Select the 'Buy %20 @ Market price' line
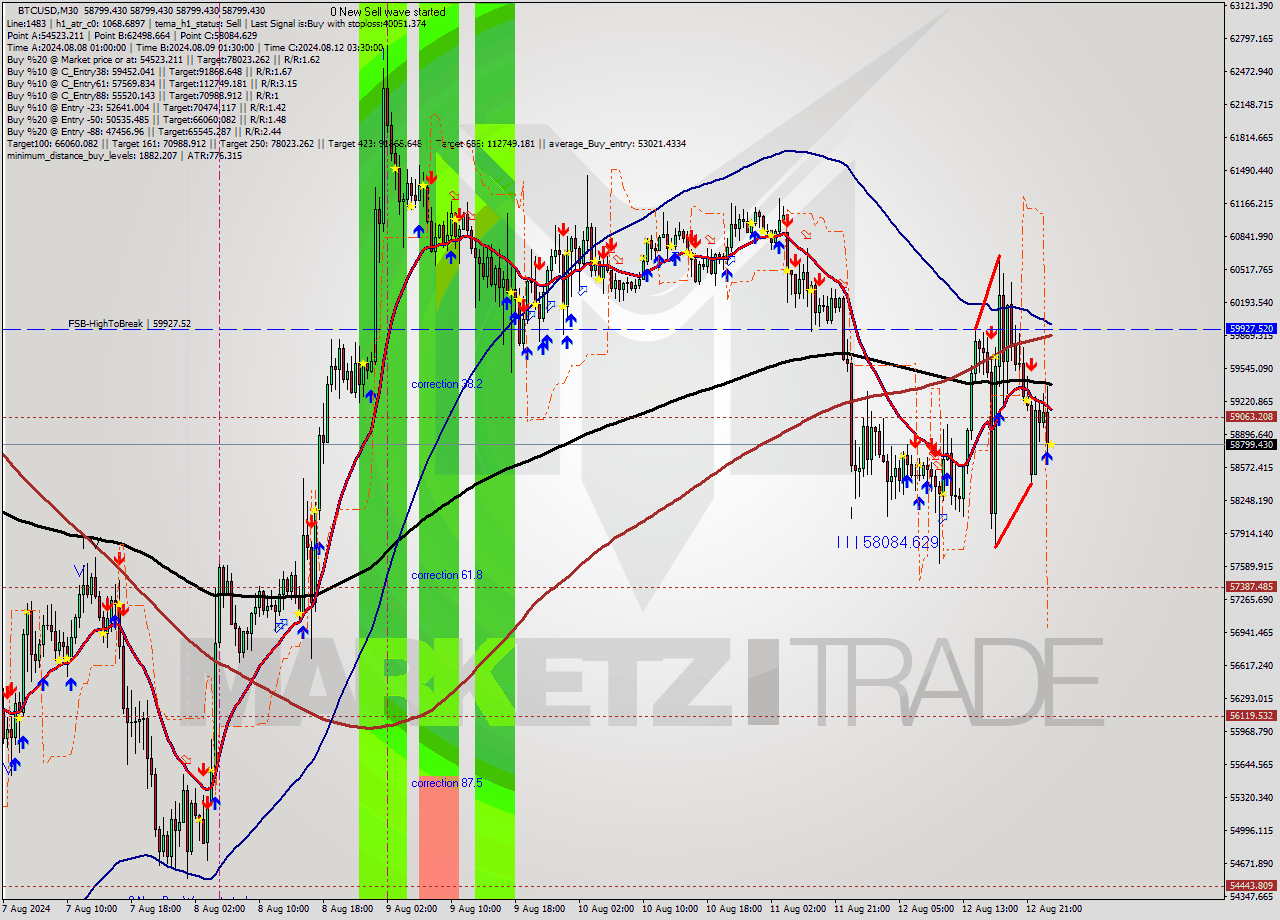 point(164,59)
